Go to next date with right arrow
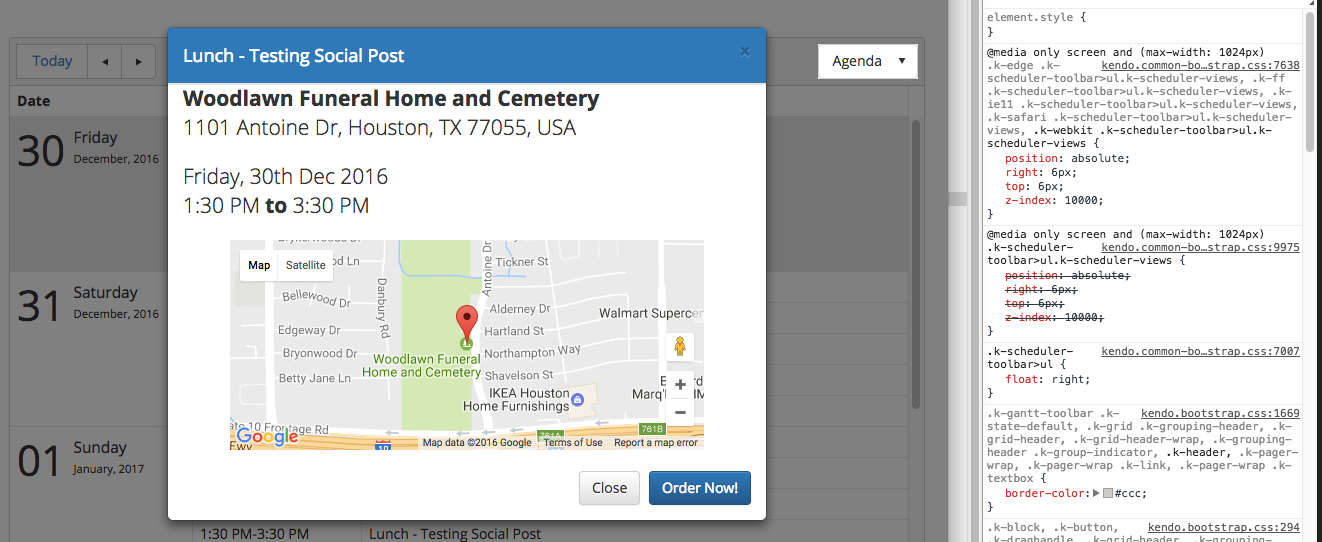 click(138, 62)
